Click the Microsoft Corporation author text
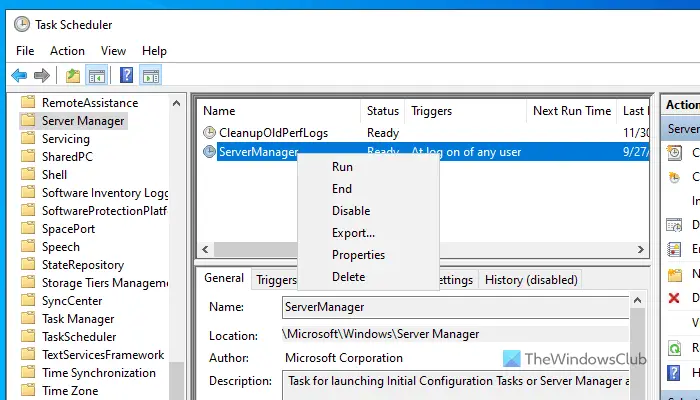 344,358
